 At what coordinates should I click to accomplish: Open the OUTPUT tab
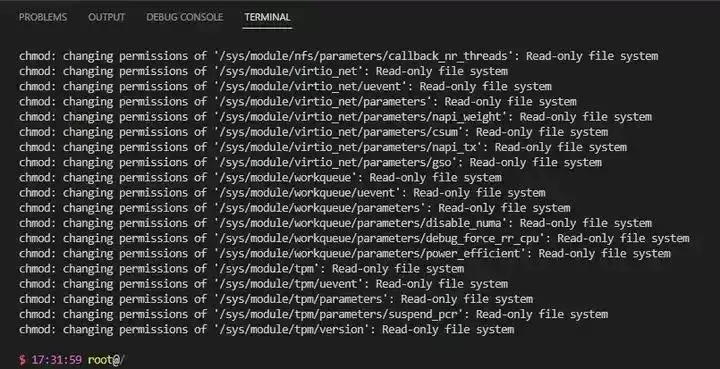click(x=107, y=17)
